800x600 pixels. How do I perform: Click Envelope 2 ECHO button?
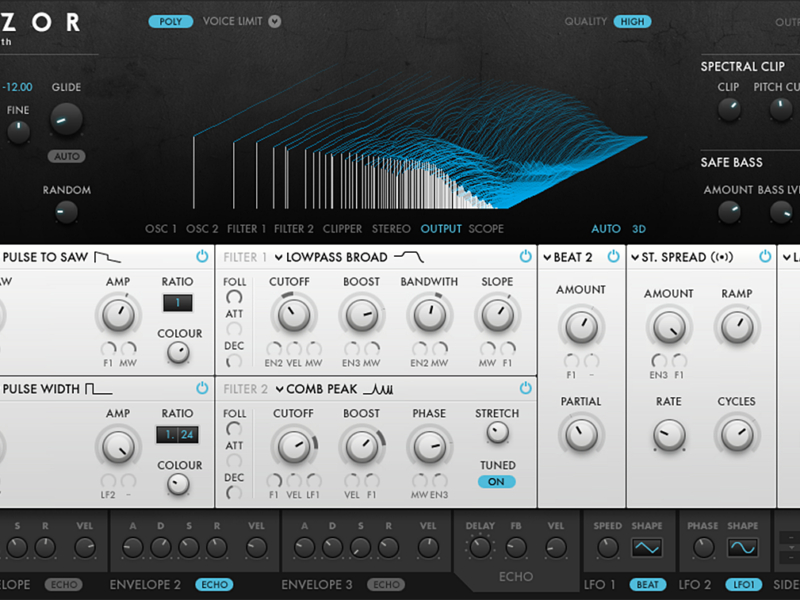214,585
